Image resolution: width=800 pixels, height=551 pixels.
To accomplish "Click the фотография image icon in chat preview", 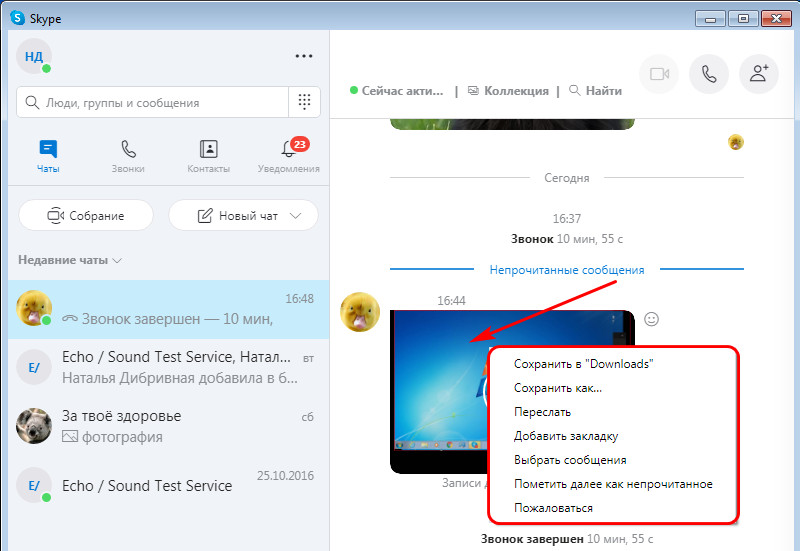I will point(70,436).
